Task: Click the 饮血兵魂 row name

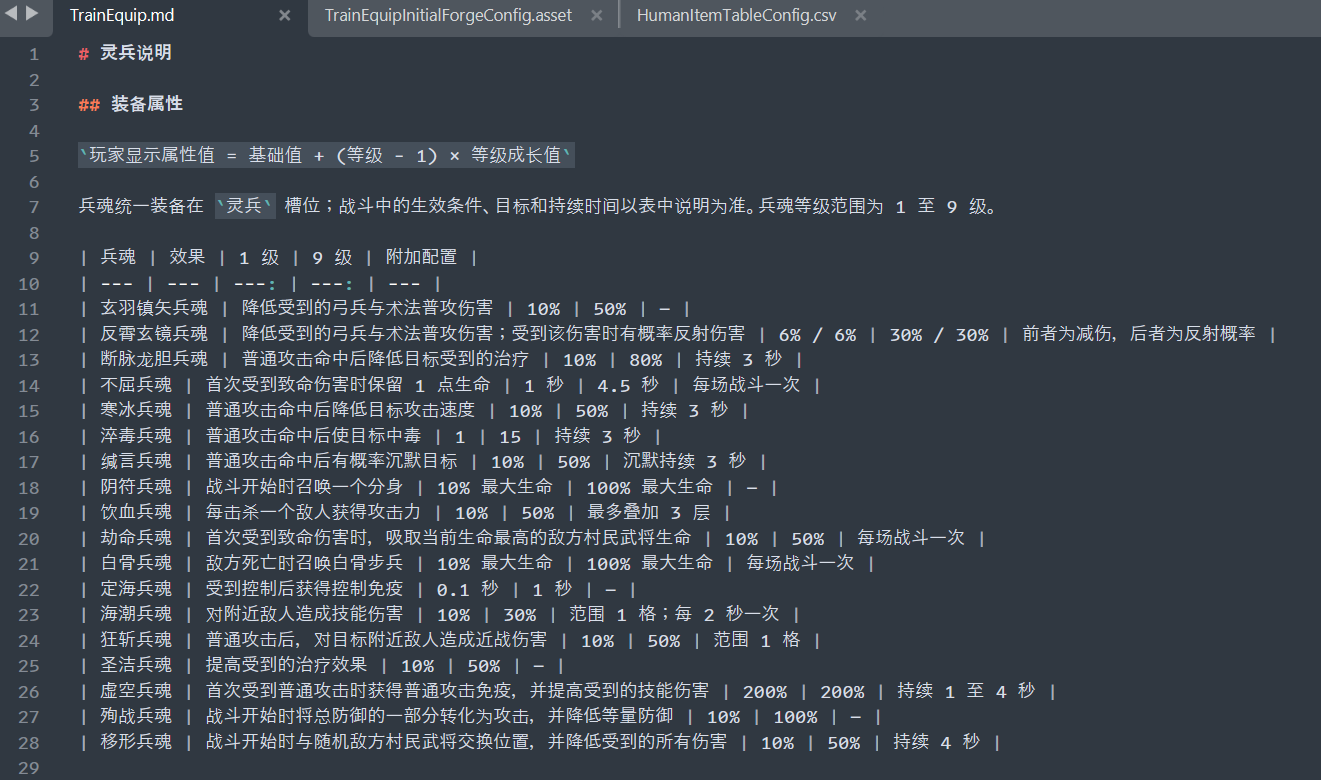Action: (x=136, y=513)
